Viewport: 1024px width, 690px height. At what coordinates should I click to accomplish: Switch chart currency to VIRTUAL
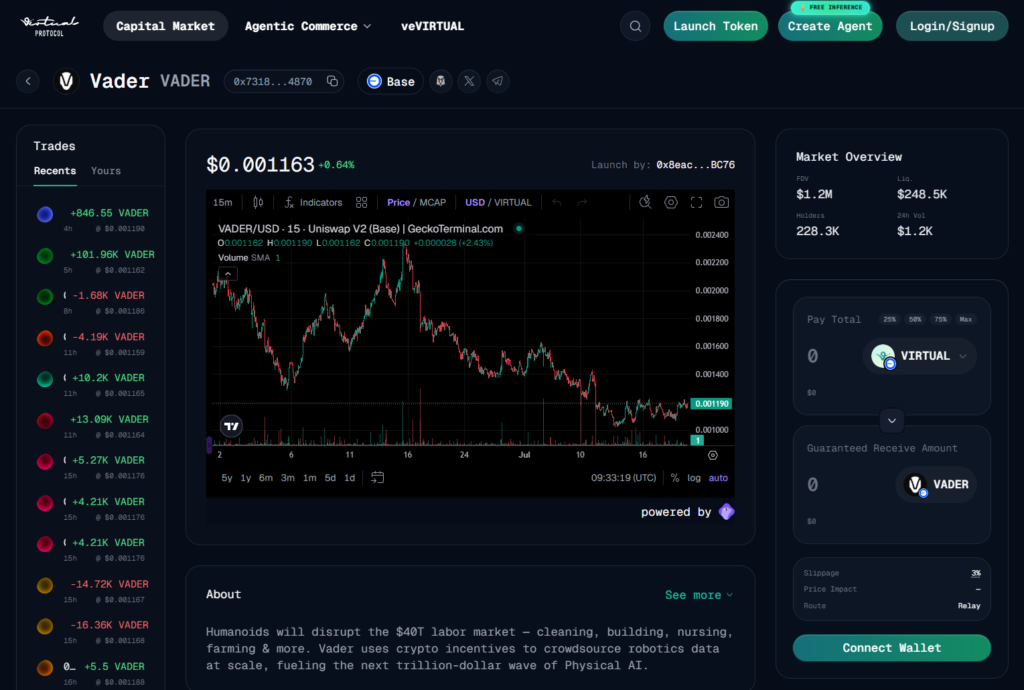click(x=513, y=202)
